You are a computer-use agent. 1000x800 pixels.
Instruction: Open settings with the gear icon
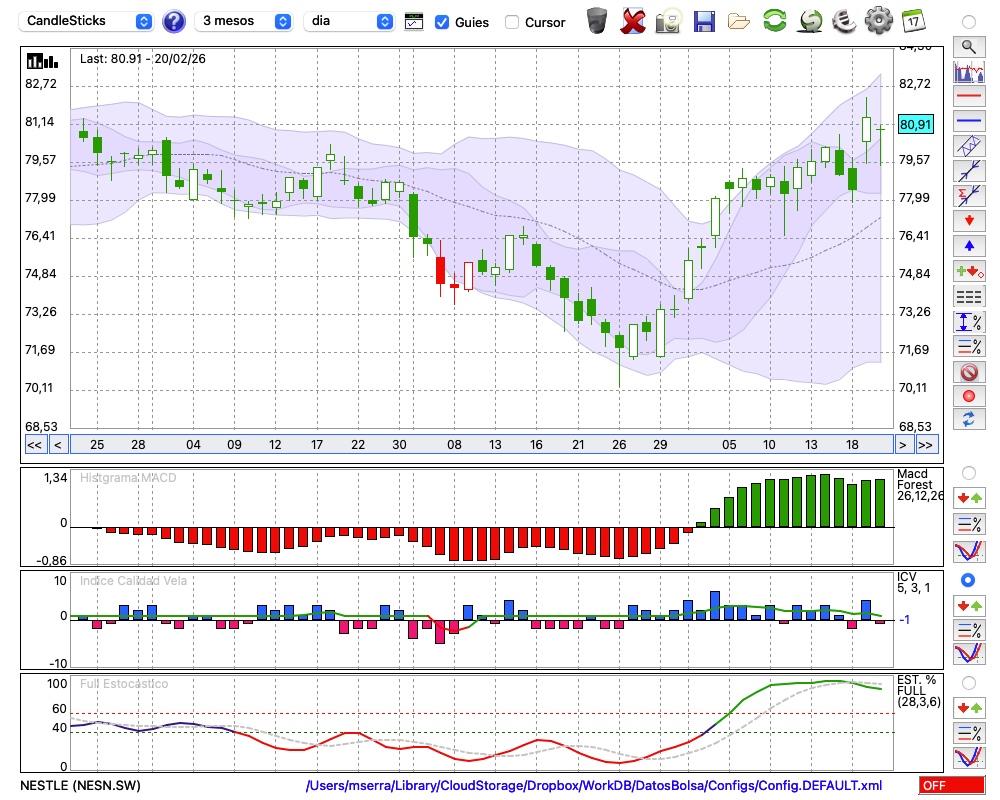(878, 21)
